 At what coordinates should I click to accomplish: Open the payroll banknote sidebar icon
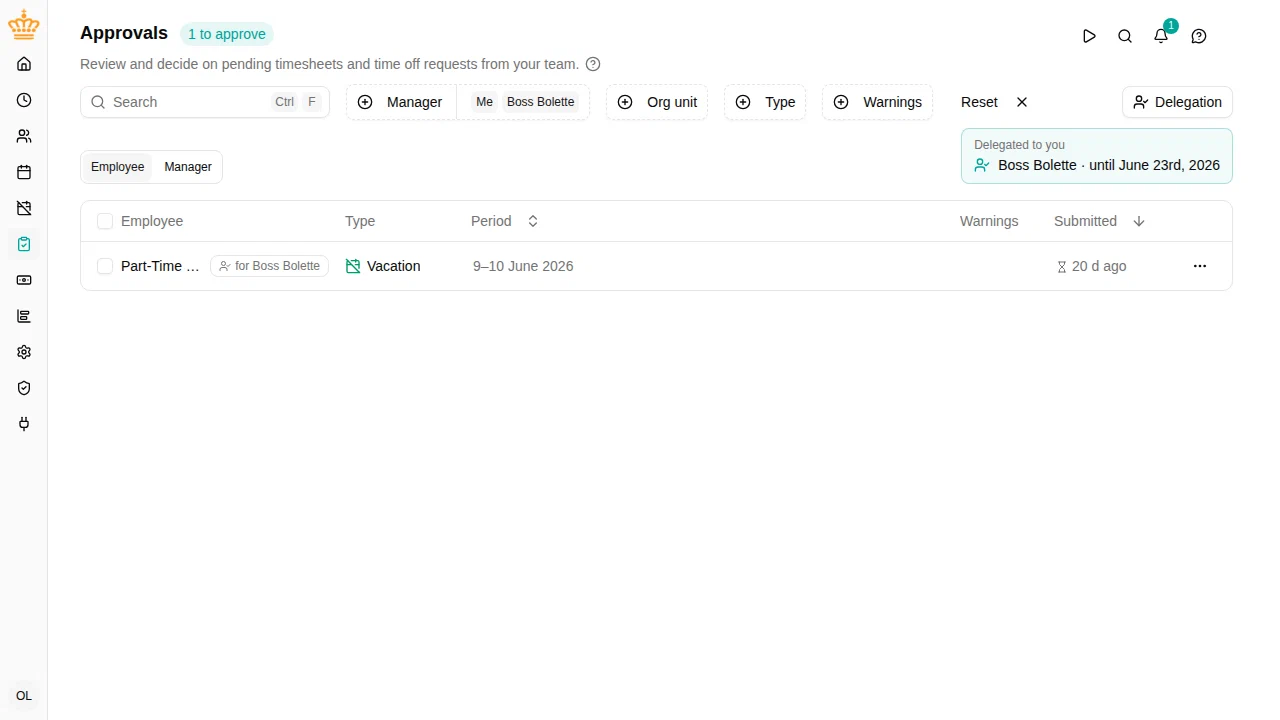(x=24, y=280)
